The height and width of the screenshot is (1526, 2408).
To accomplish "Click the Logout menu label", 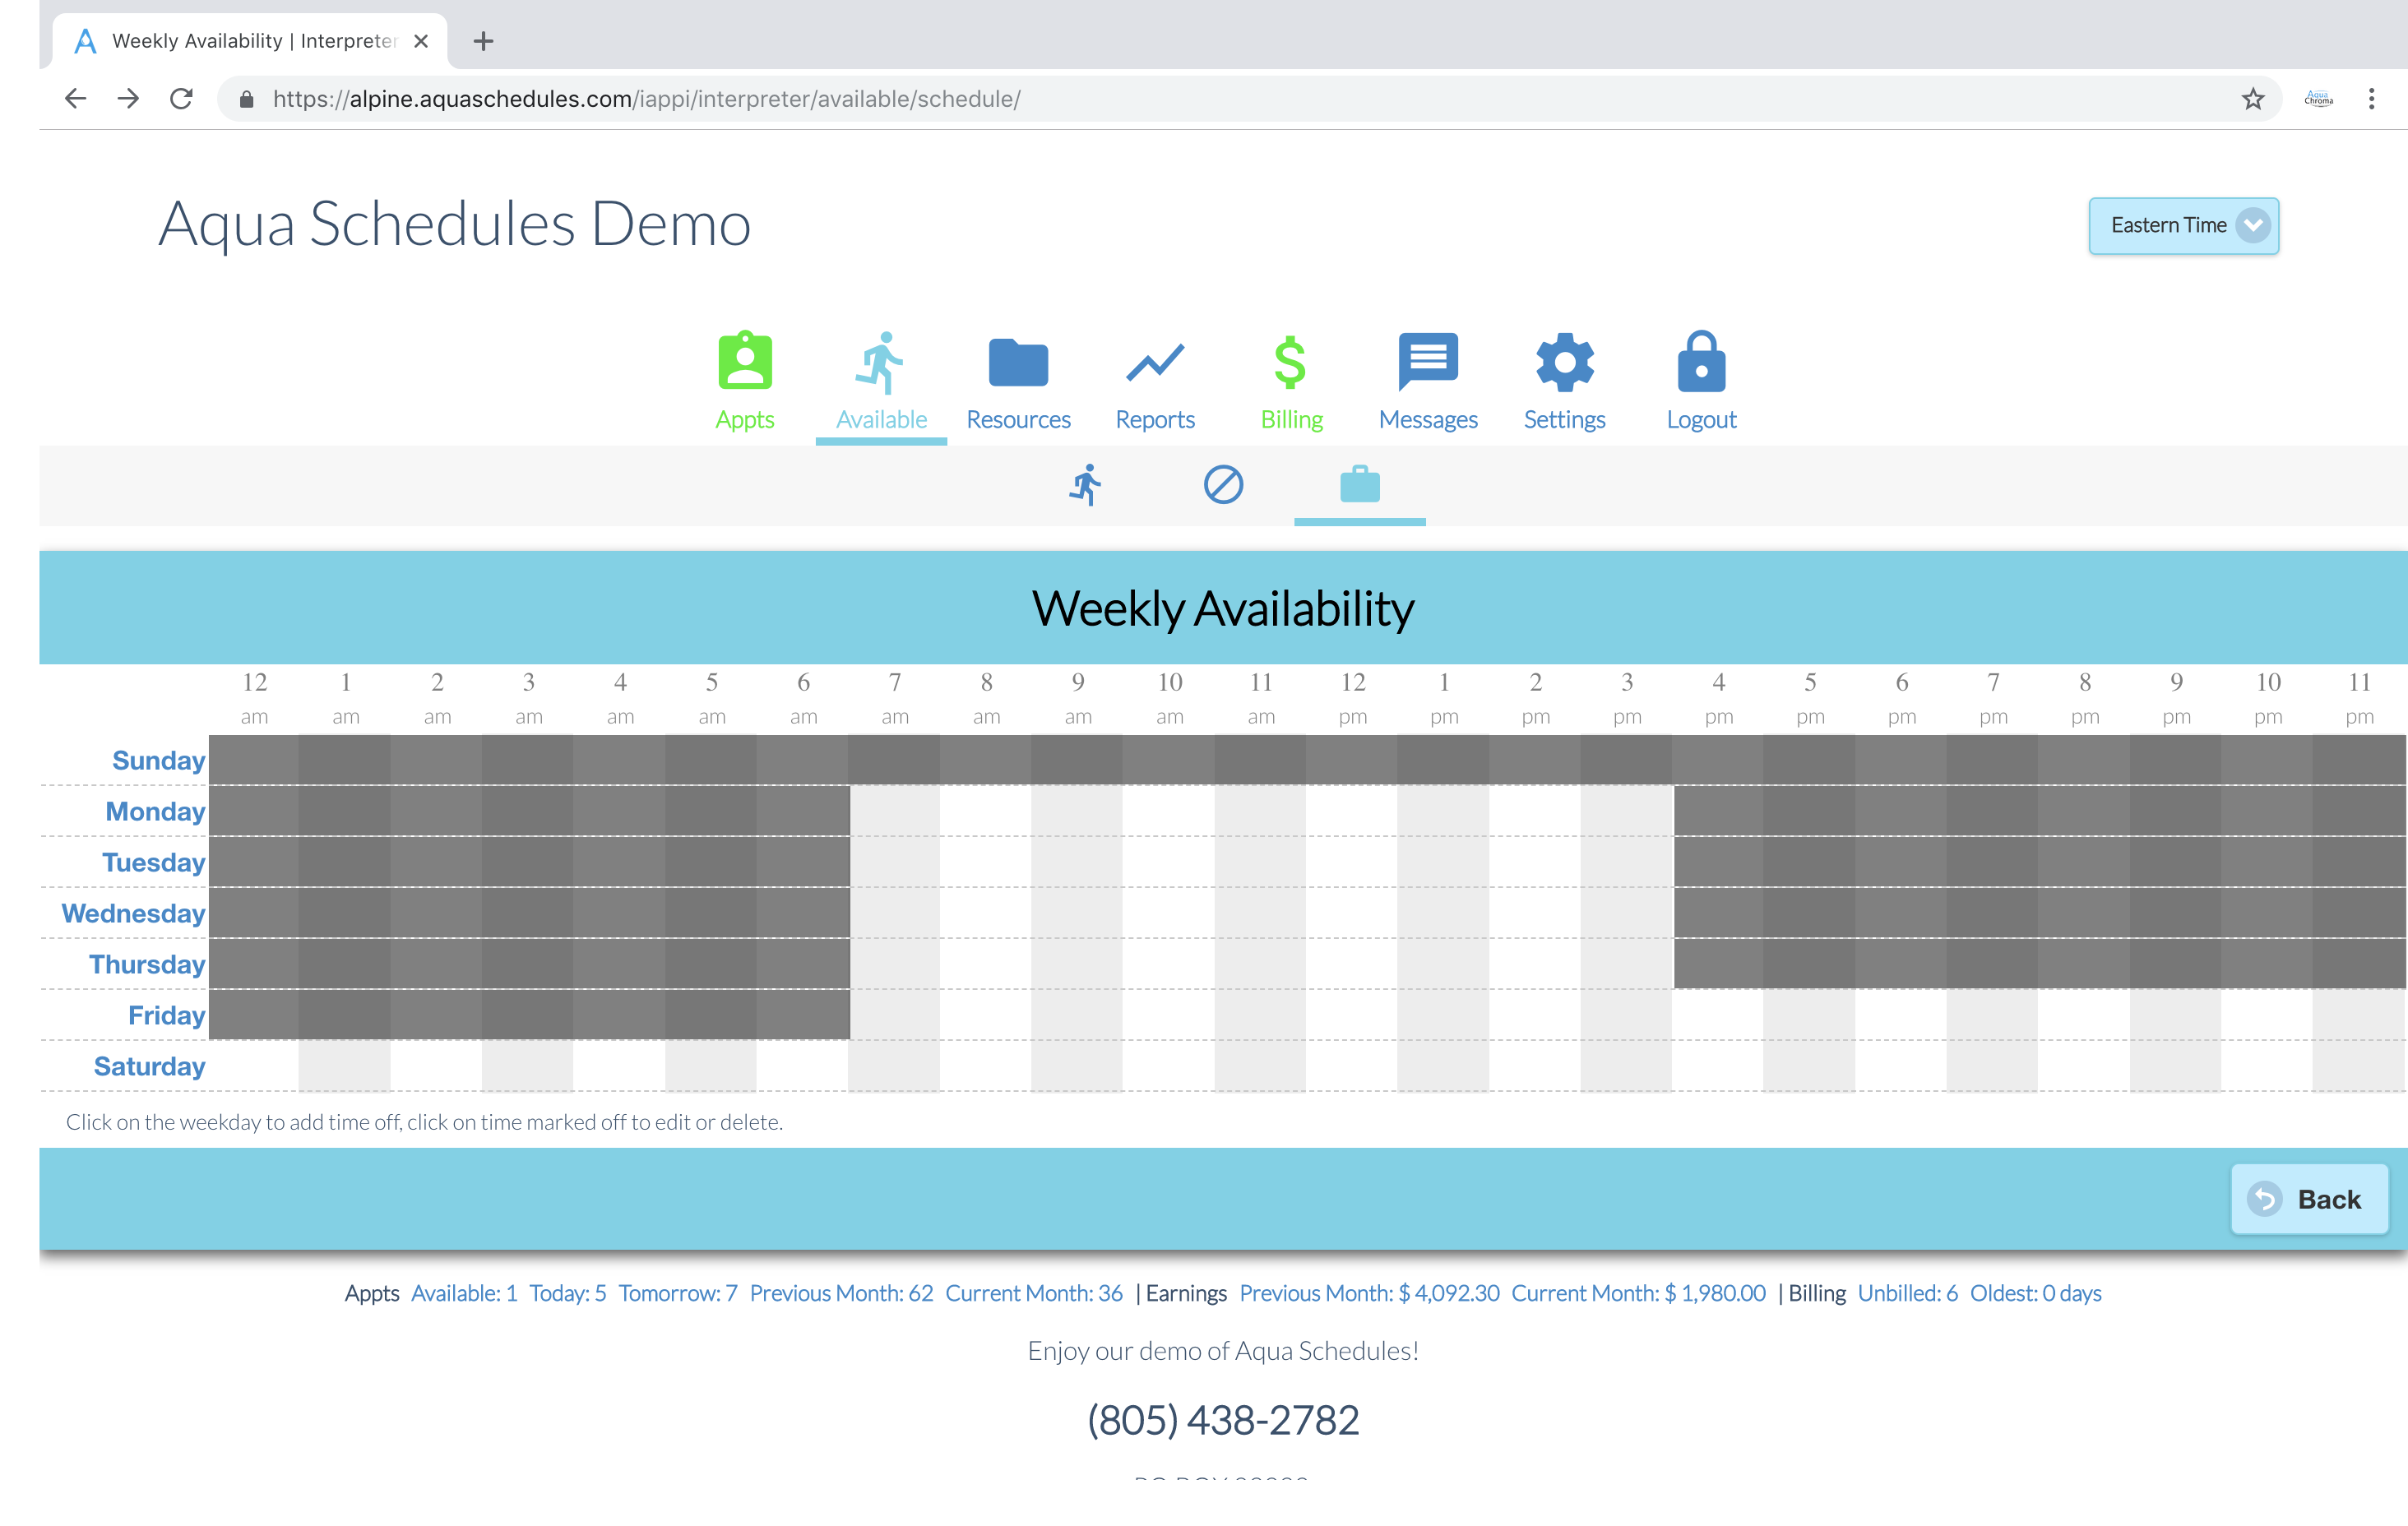I will tap(1701, 420).
